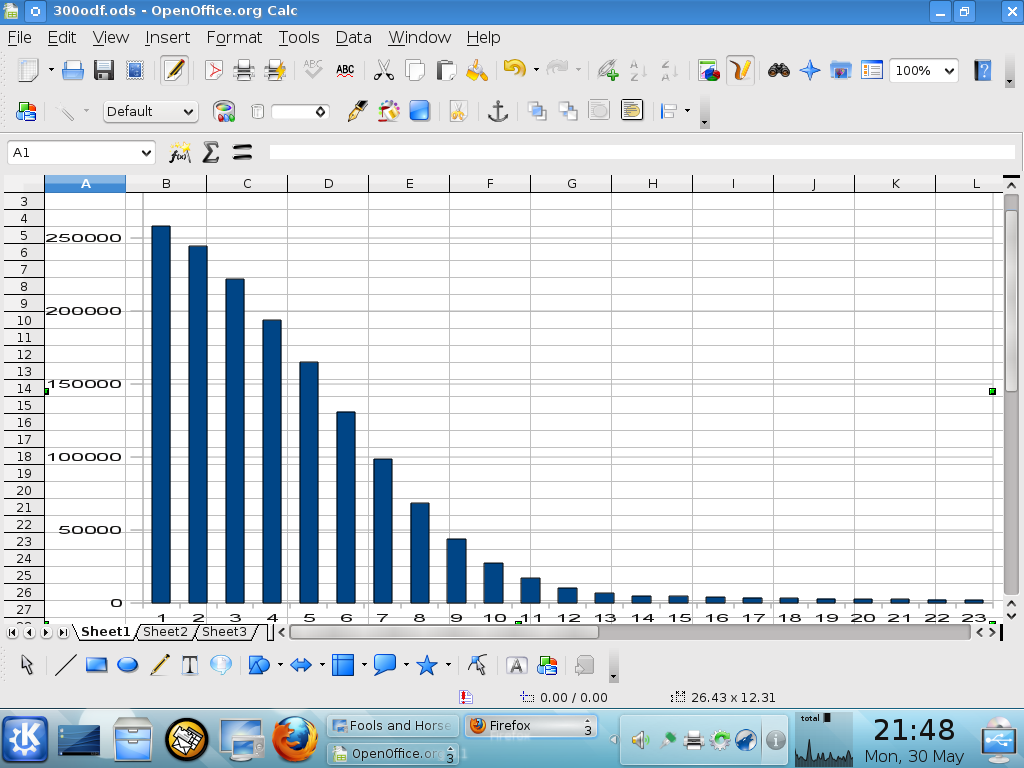Print file directly with printer icon

tap(244, 70)
